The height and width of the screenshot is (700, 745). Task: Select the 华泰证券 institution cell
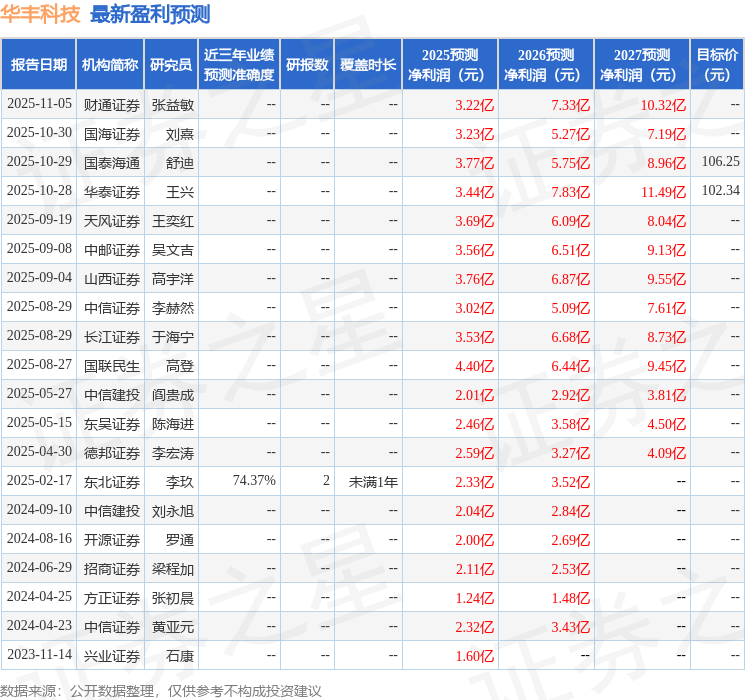click(112, 192)
